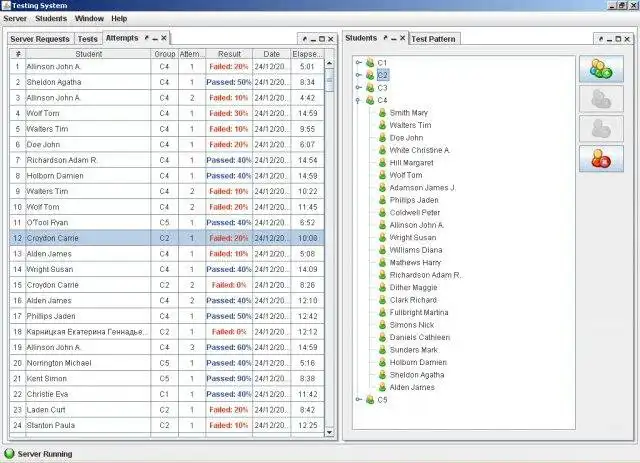Viewport: 640px width, 463px height.
Task: Close the Attempts tab with its X
Action: tap(164, 38)
